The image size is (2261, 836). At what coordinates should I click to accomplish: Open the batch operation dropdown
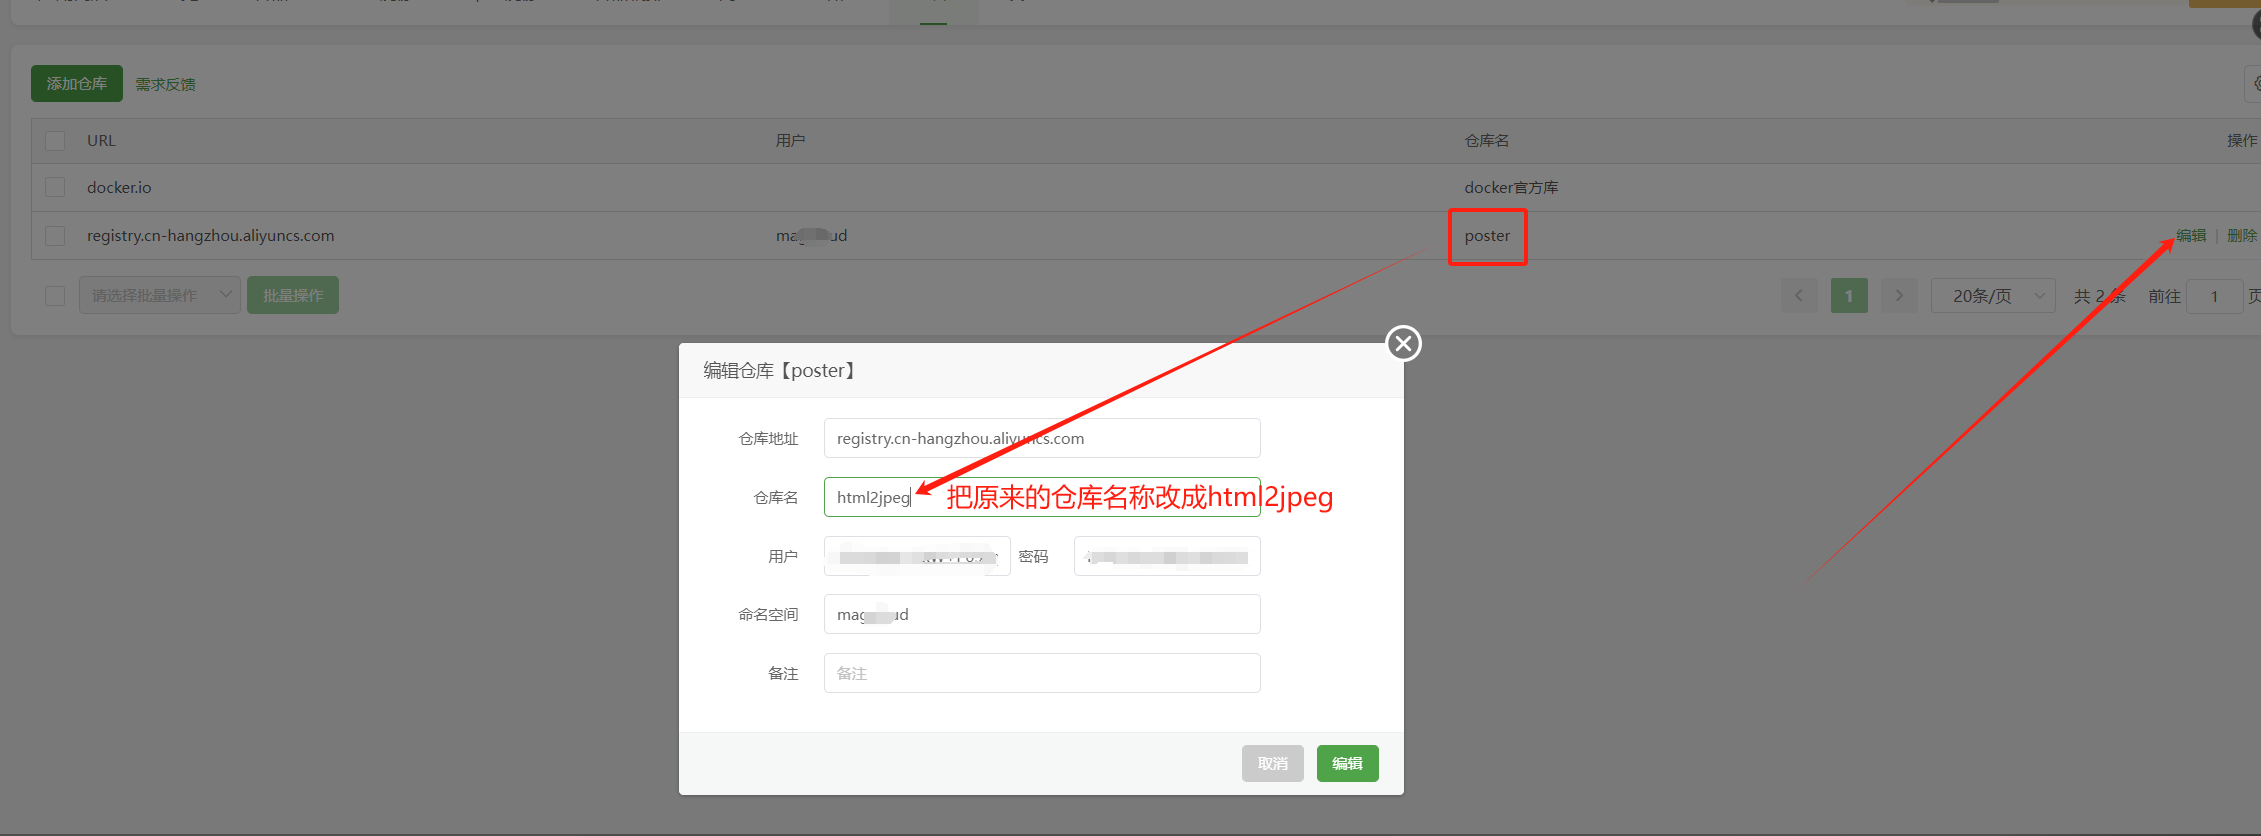point(159,296)
